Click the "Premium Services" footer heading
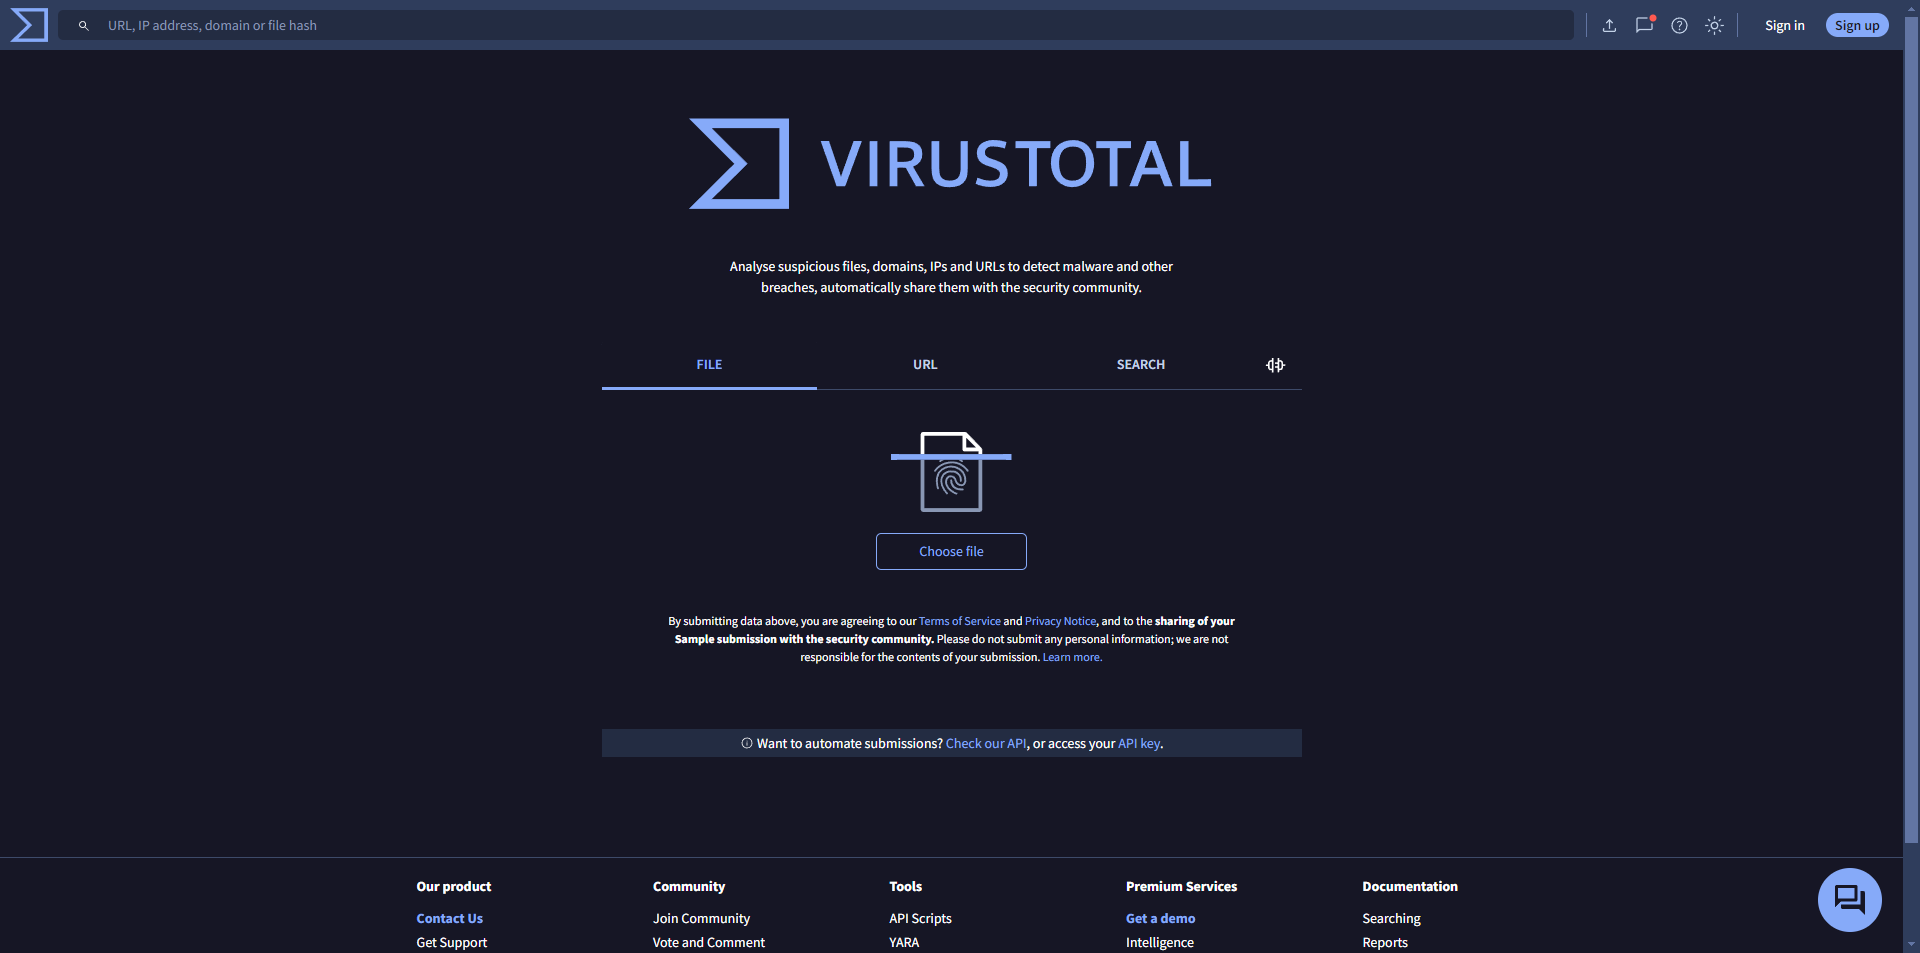The width and height of the screenshot is (1920, 953). 1181,886
